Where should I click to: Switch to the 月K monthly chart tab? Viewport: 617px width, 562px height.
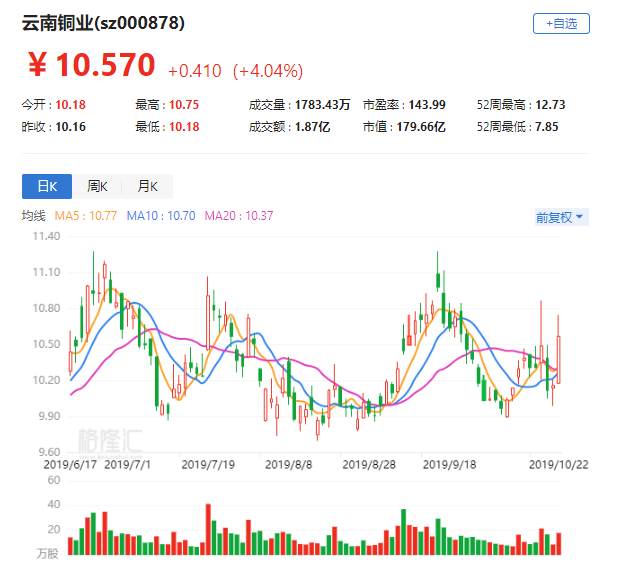pyautogui.click(x=147, y=186)
